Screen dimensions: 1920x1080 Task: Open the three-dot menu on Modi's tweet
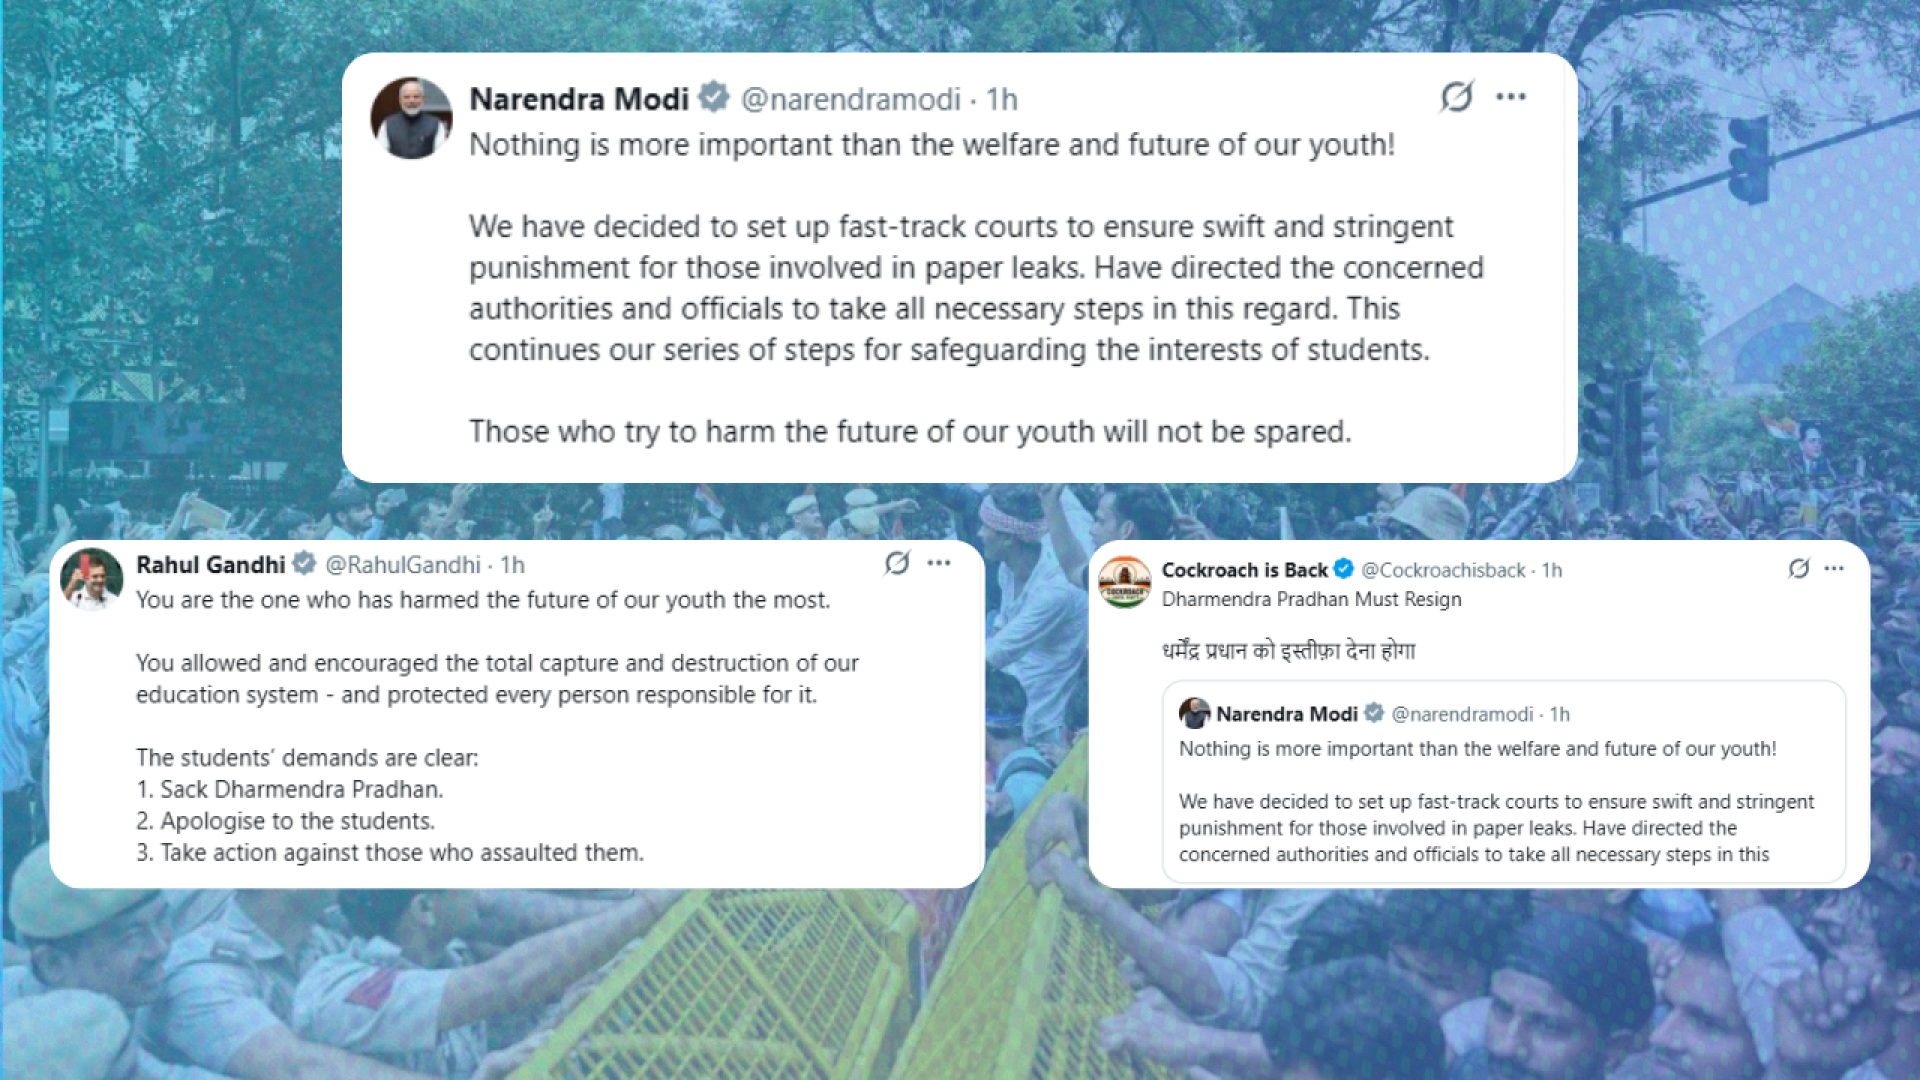[1511, 97]
